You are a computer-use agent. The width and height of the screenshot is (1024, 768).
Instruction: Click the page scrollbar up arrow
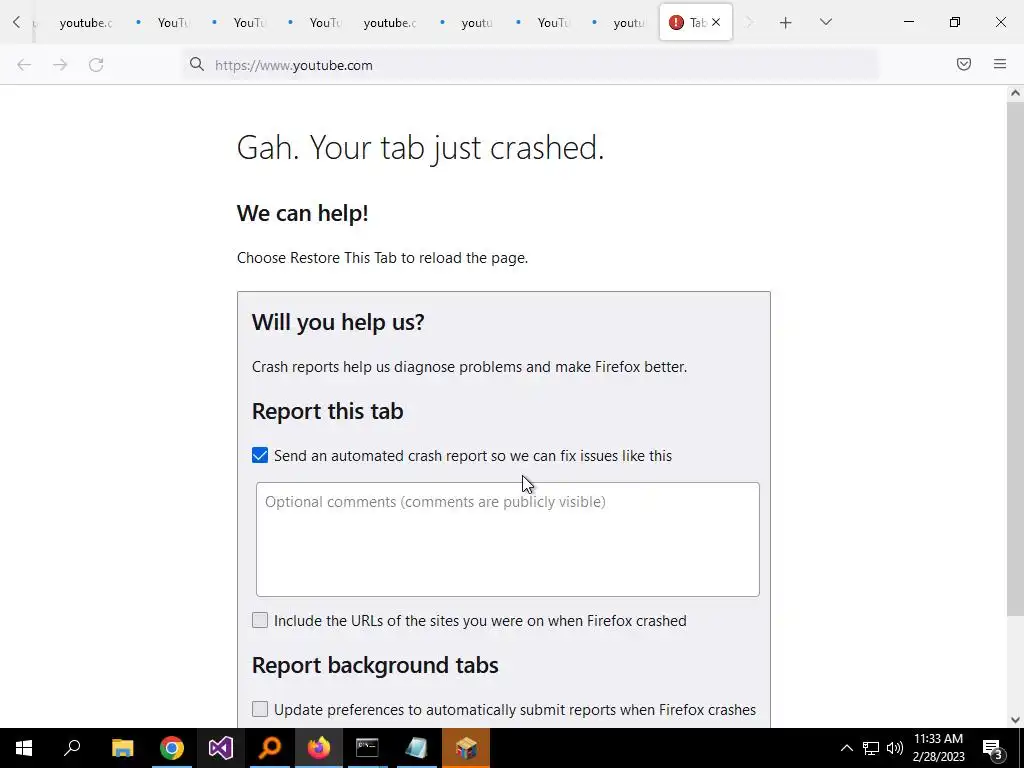click(1015, 93)
